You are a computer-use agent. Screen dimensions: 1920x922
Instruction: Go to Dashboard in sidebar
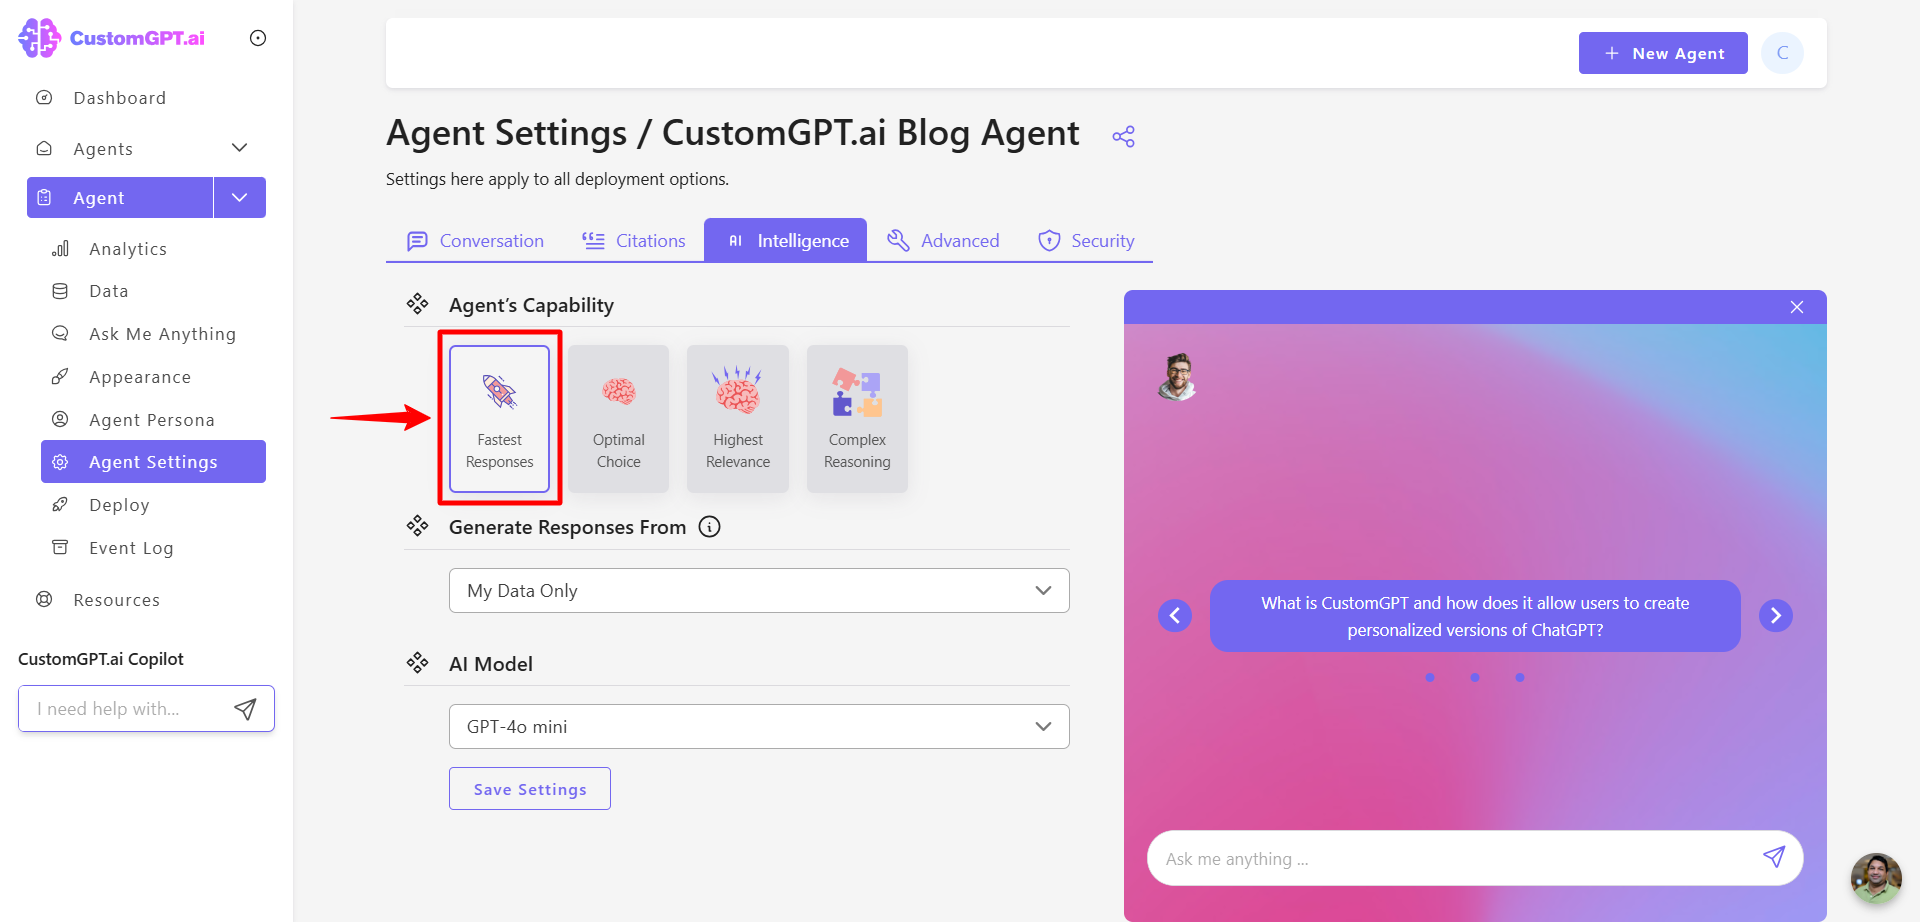(120, 98)
